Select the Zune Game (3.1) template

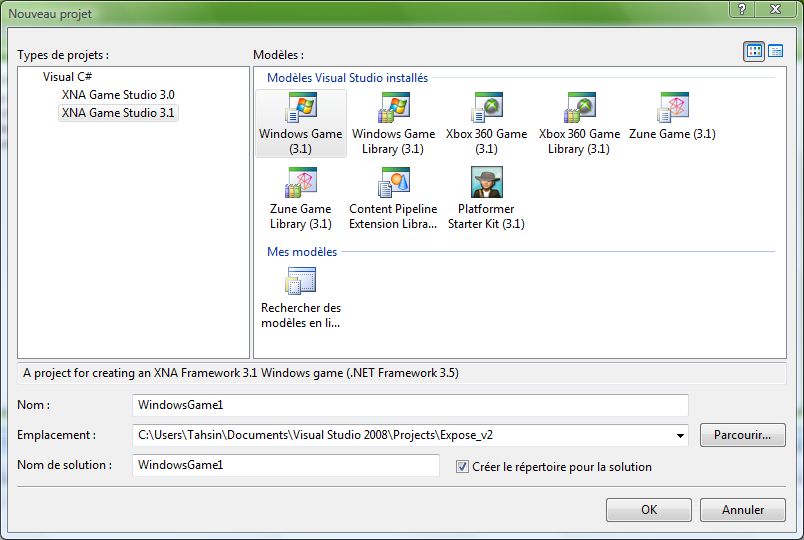672,108
